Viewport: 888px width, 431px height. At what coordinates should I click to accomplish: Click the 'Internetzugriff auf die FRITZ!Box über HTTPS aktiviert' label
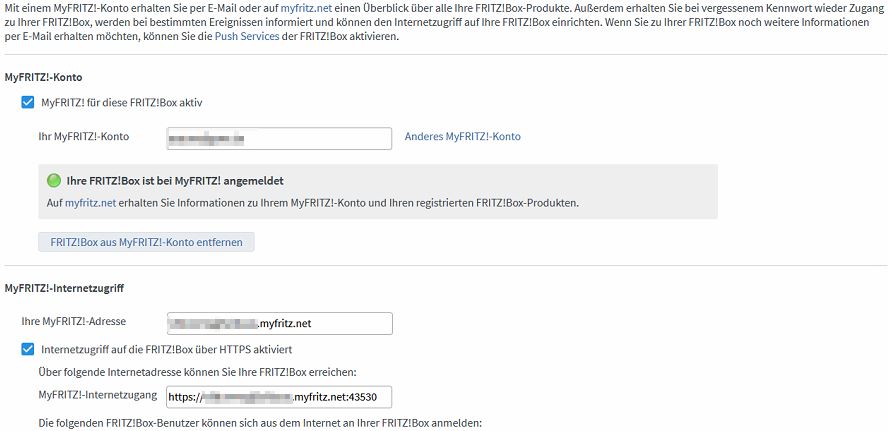click(x=166, y=349)
